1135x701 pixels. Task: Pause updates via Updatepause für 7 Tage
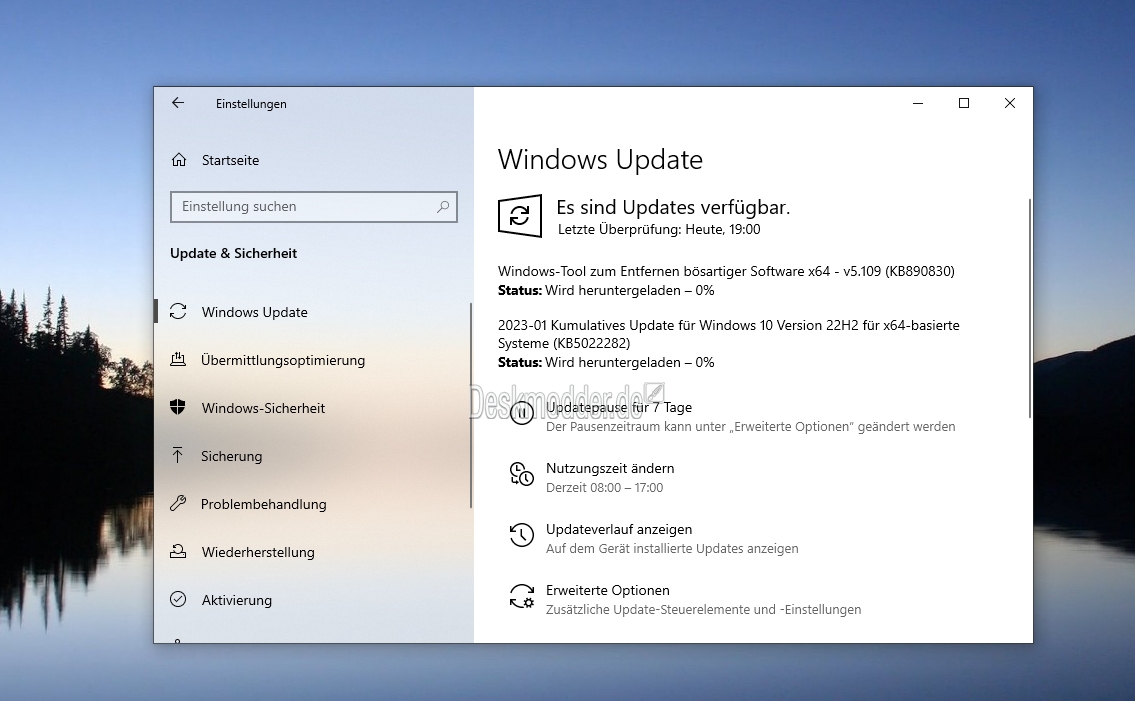619,407
